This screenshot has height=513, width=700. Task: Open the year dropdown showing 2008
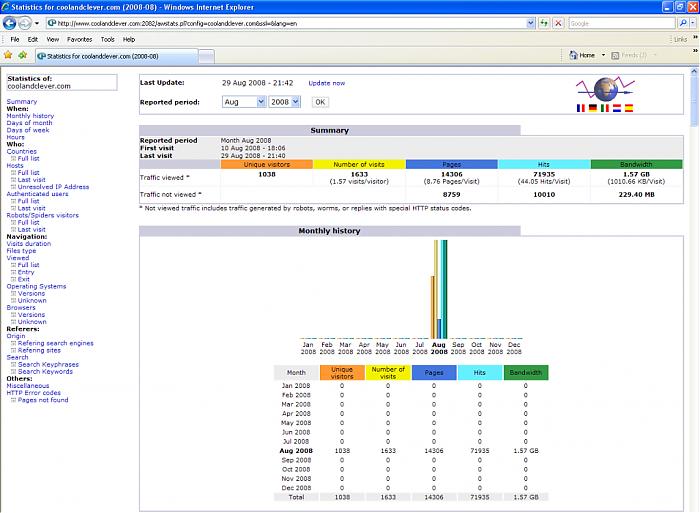pyautogui.click(x=284, y=102)
